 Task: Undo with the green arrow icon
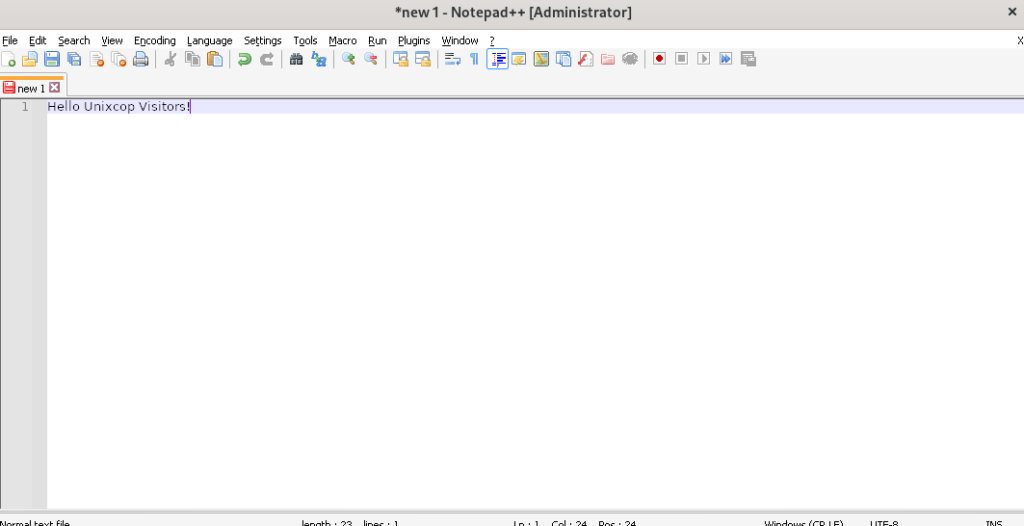click(x=245, y=59)
